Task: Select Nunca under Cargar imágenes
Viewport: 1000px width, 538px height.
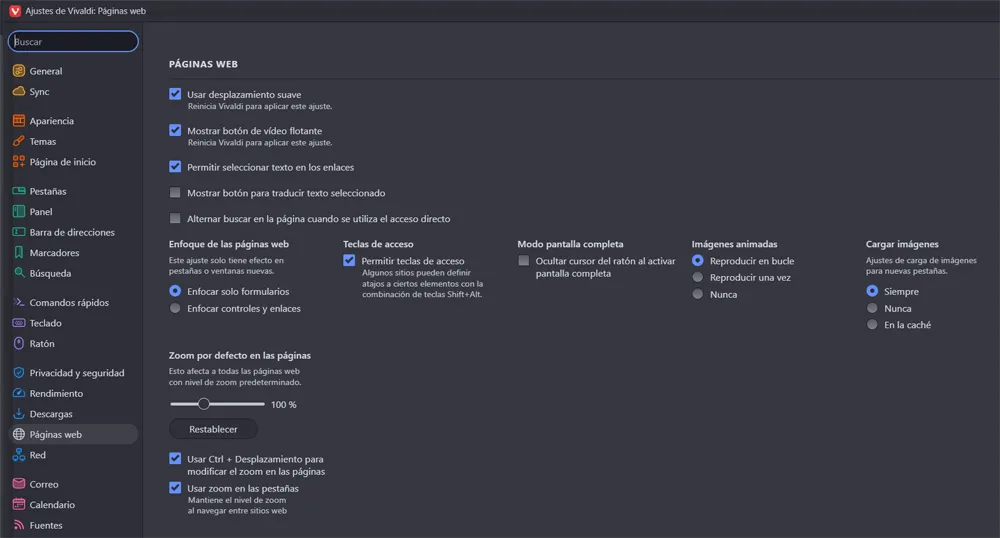Action: pyautogui.click(x=872, y=308)
